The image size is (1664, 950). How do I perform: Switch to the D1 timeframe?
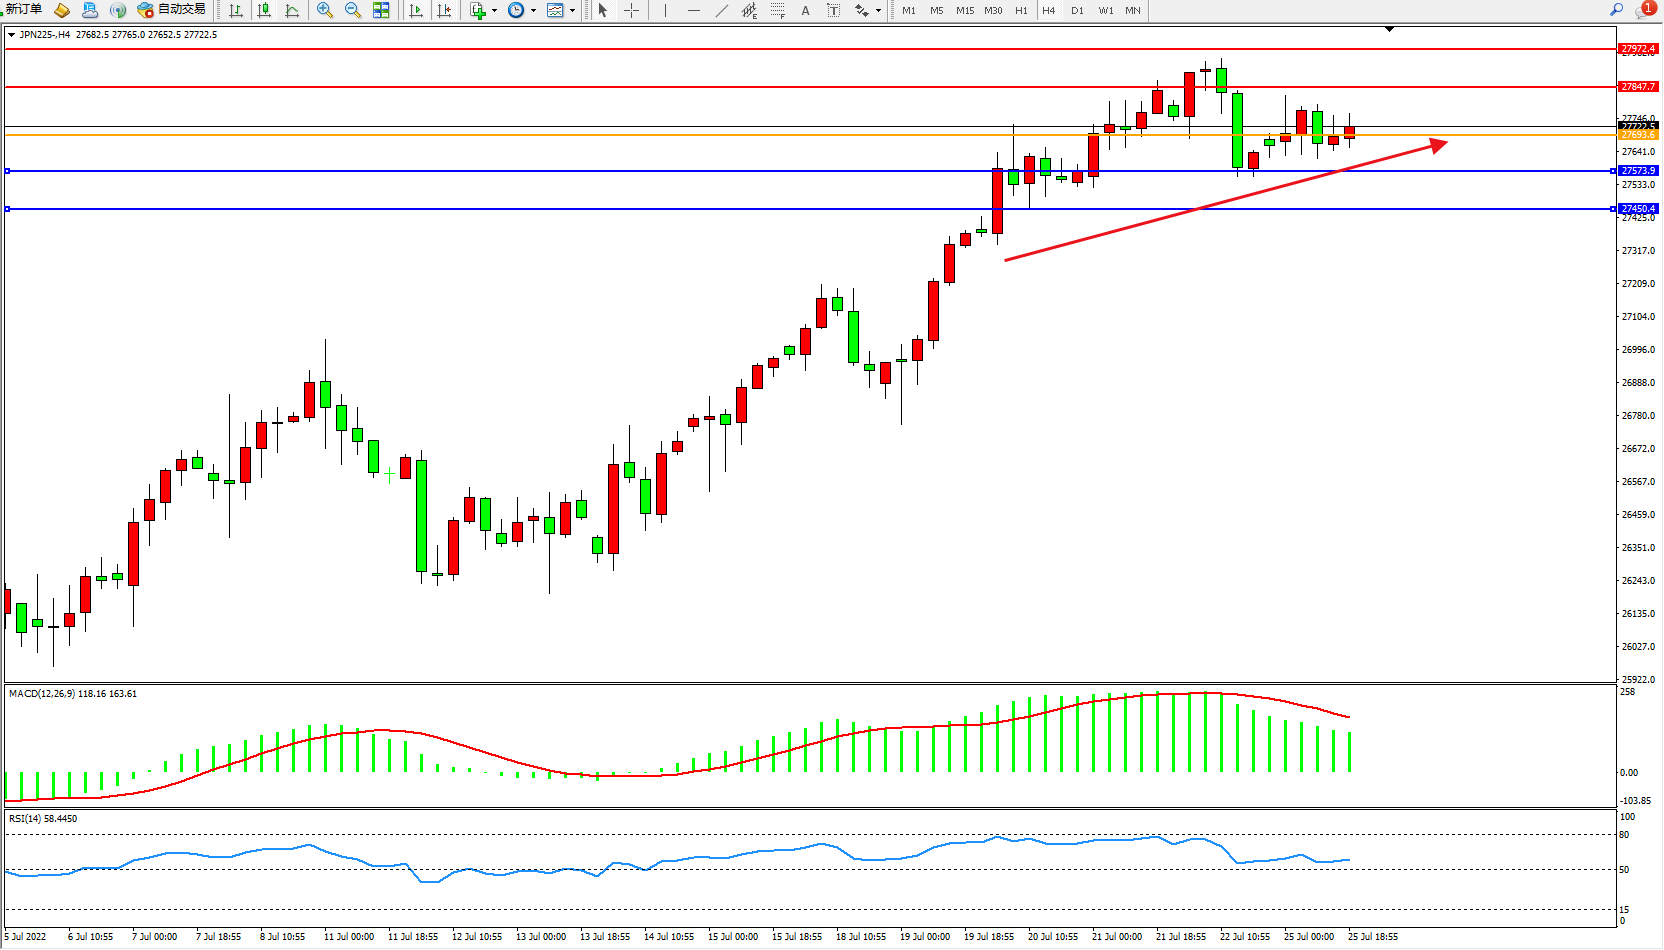click(1077, 10)
